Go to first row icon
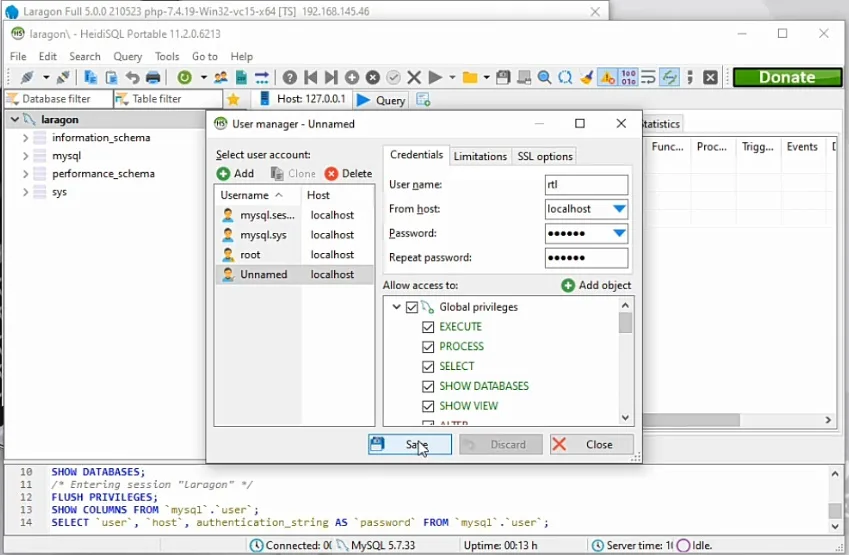The image size is (849, 555). click(311, 77)
